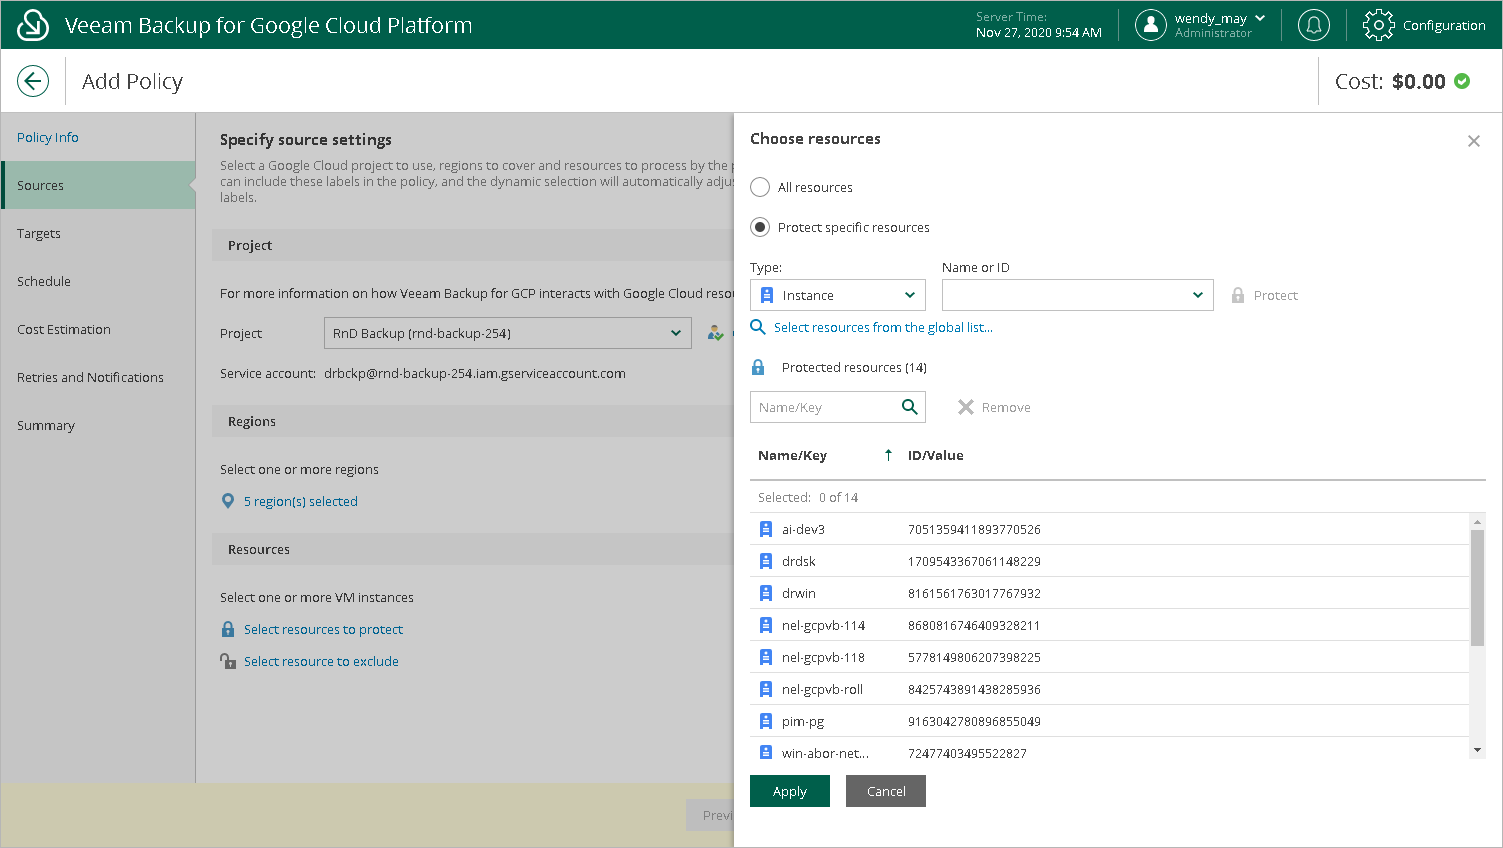Click ID value 9163042780896855049
This screenshot has height=848, width=1503.
point(974,721)
